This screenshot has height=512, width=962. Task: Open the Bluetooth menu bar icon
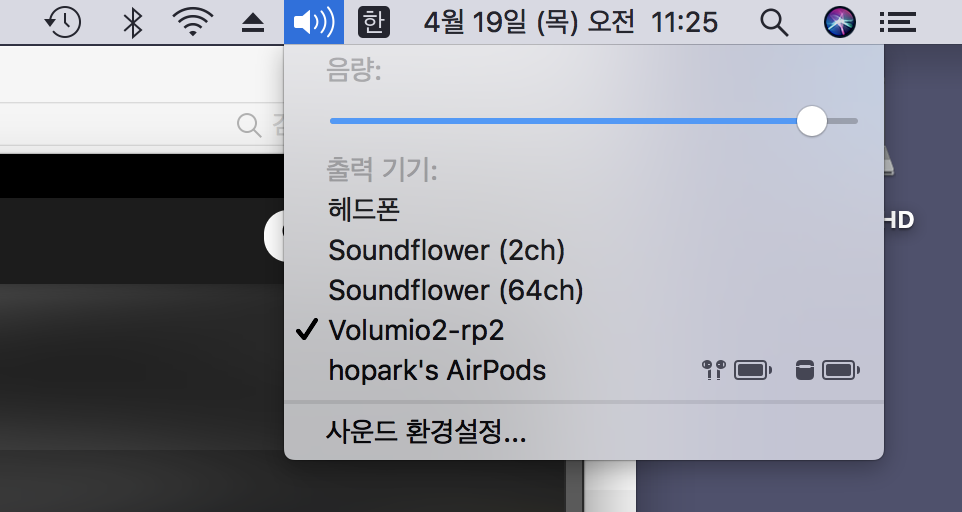pos(133,22)
